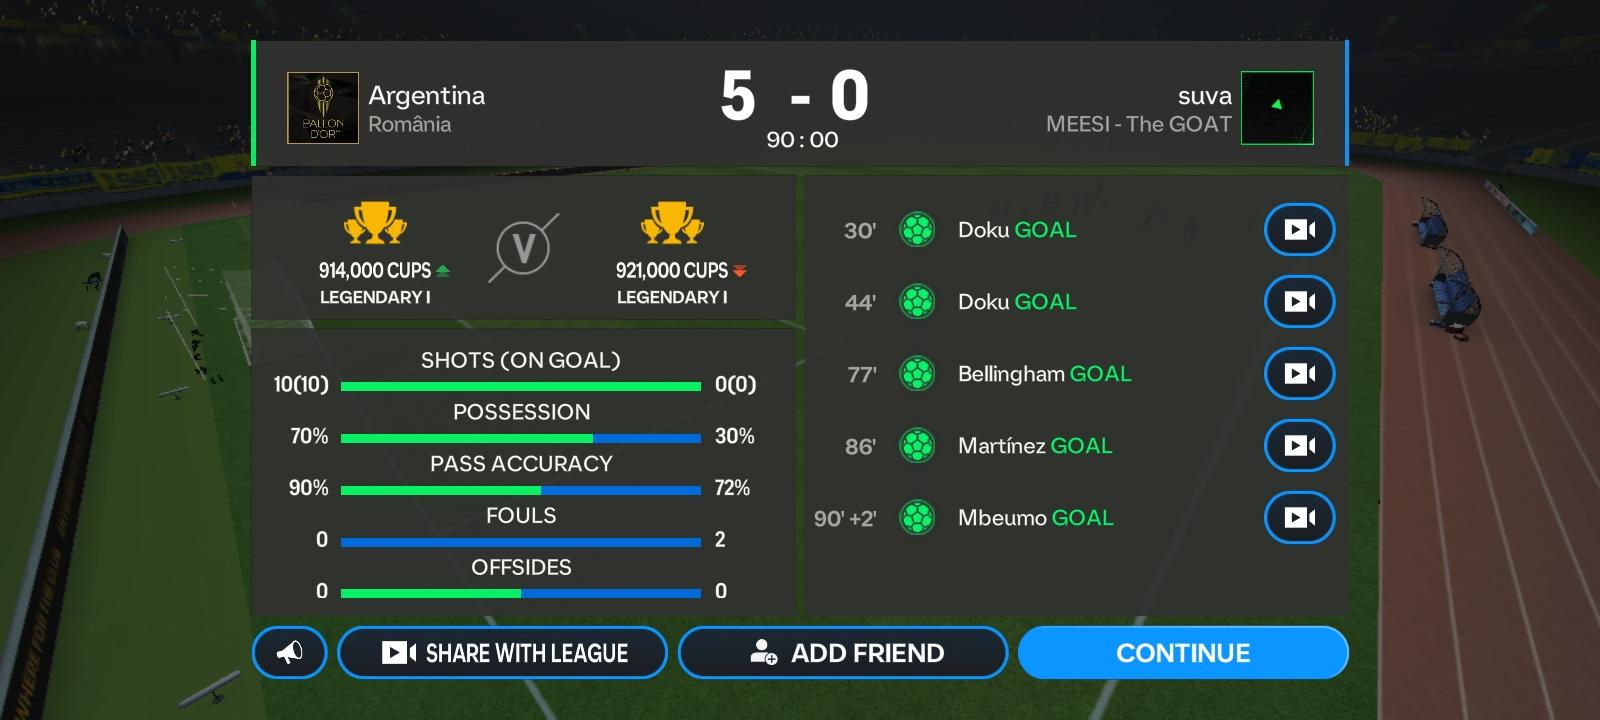Open Martínez 86' goal video
Viewport: 1600px width, 720px height.
click(x=1299, y=446)
